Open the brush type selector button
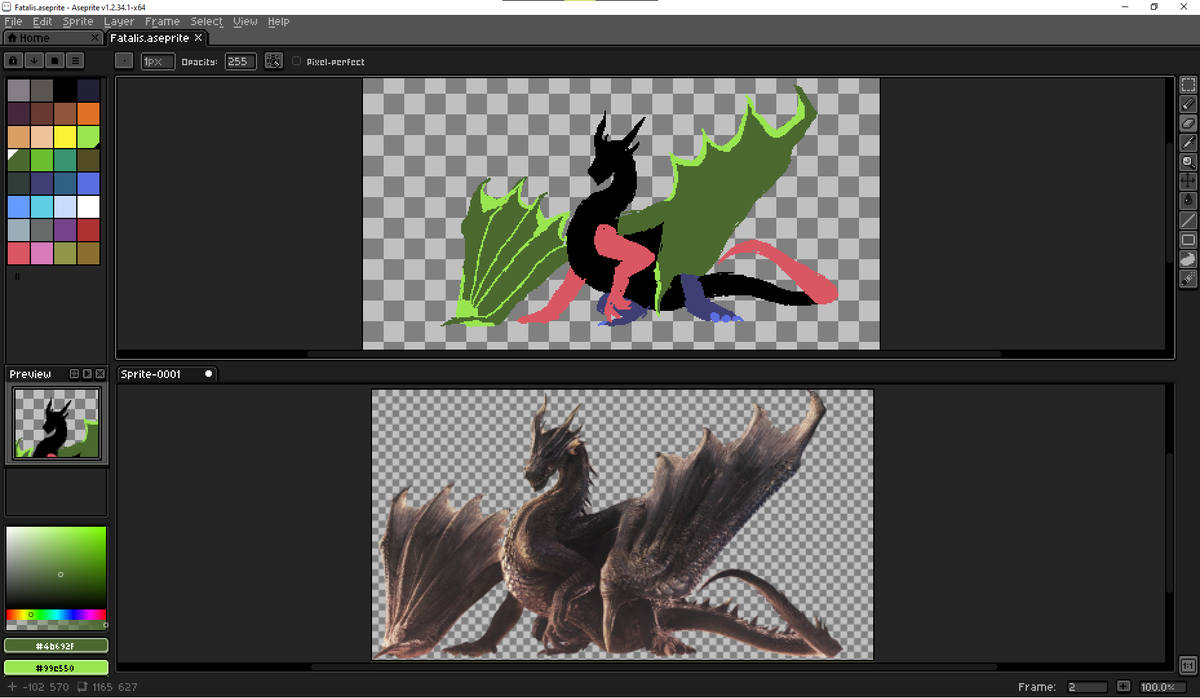The width and height of the screenshot is (1200, 698). tap(124, 61)
